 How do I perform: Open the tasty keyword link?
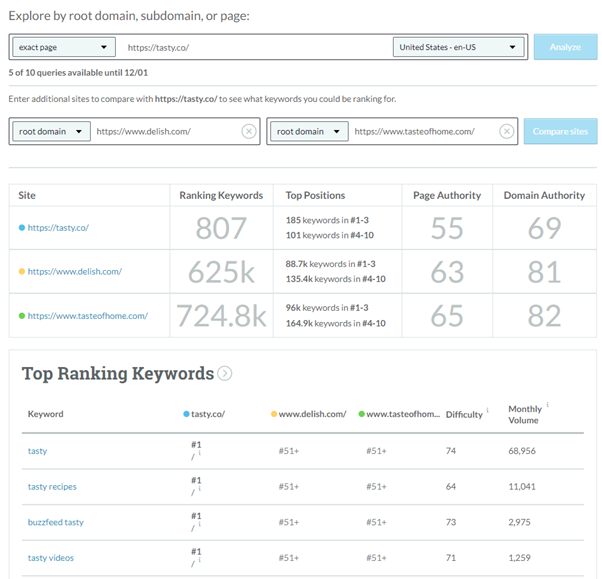[37, 451]
